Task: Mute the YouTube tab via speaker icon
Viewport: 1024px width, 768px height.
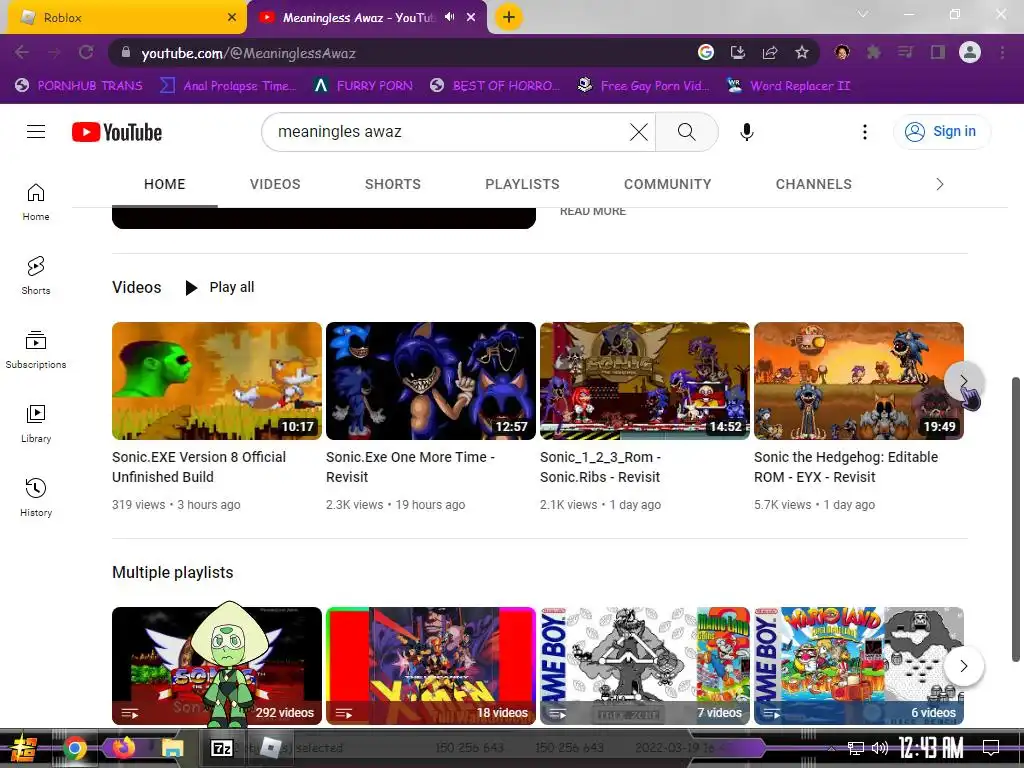Action: 450,17
